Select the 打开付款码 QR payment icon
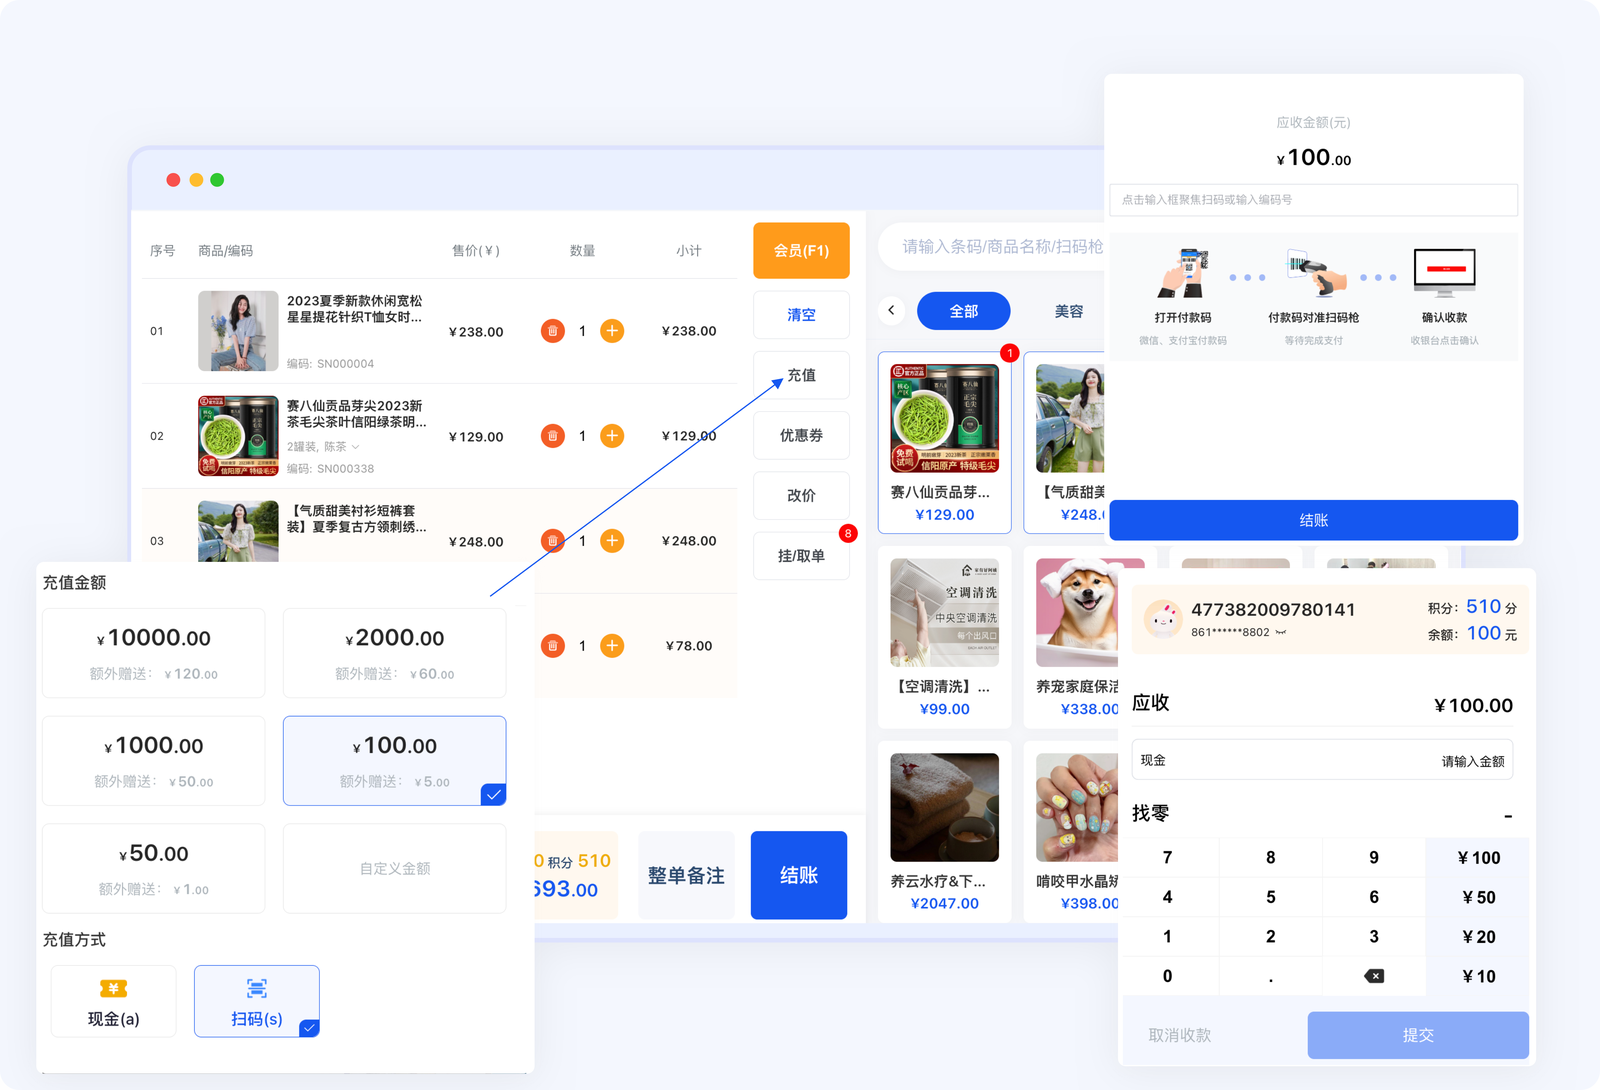This screenshot has height=1090, width=1600. [1185, 270]
